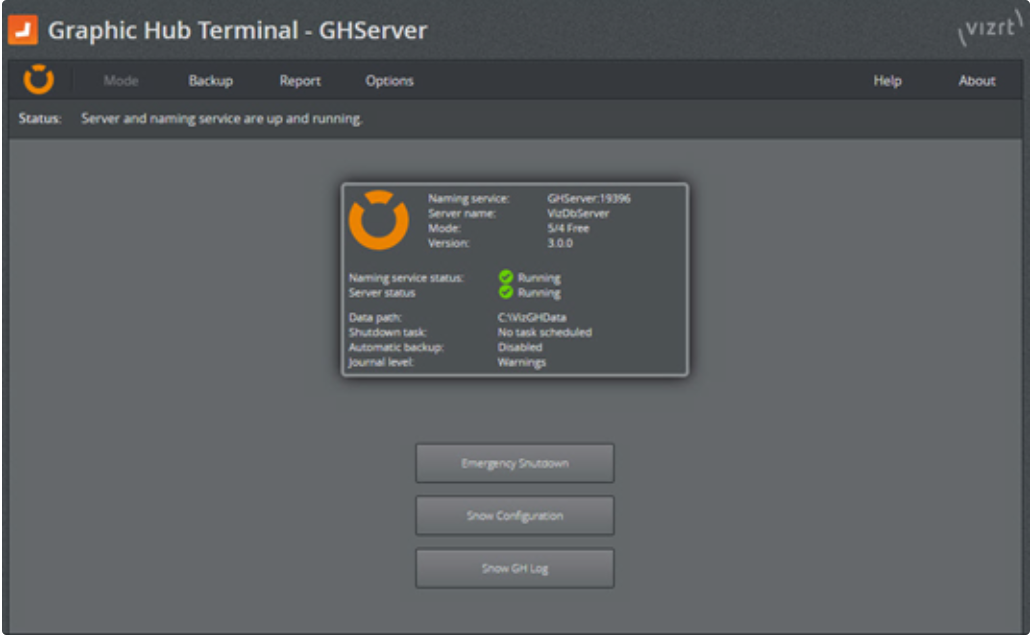Open the Report menu
The image size is (1031, 635).
point(300,81)
